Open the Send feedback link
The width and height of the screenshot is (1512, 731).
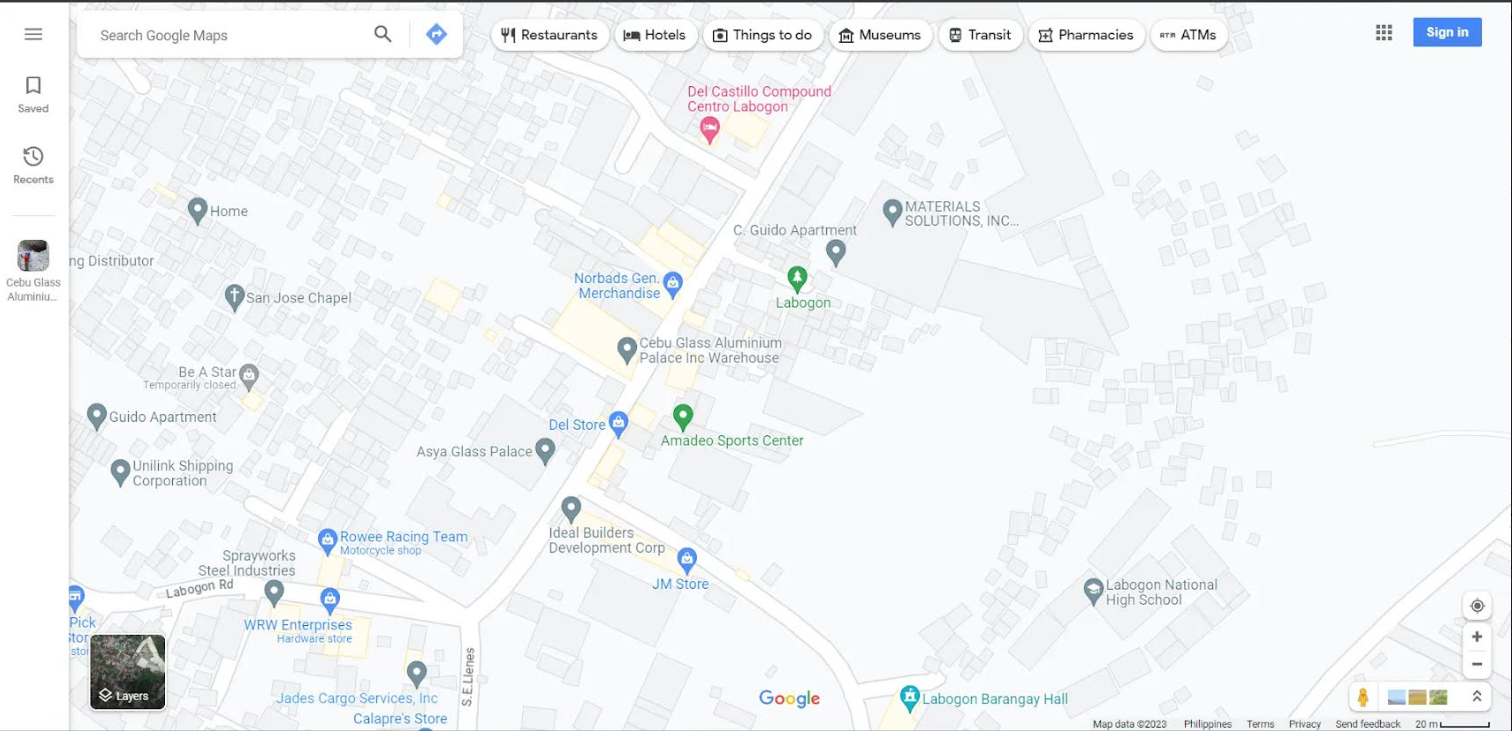pyautogui.click(x=1368, y=724)
